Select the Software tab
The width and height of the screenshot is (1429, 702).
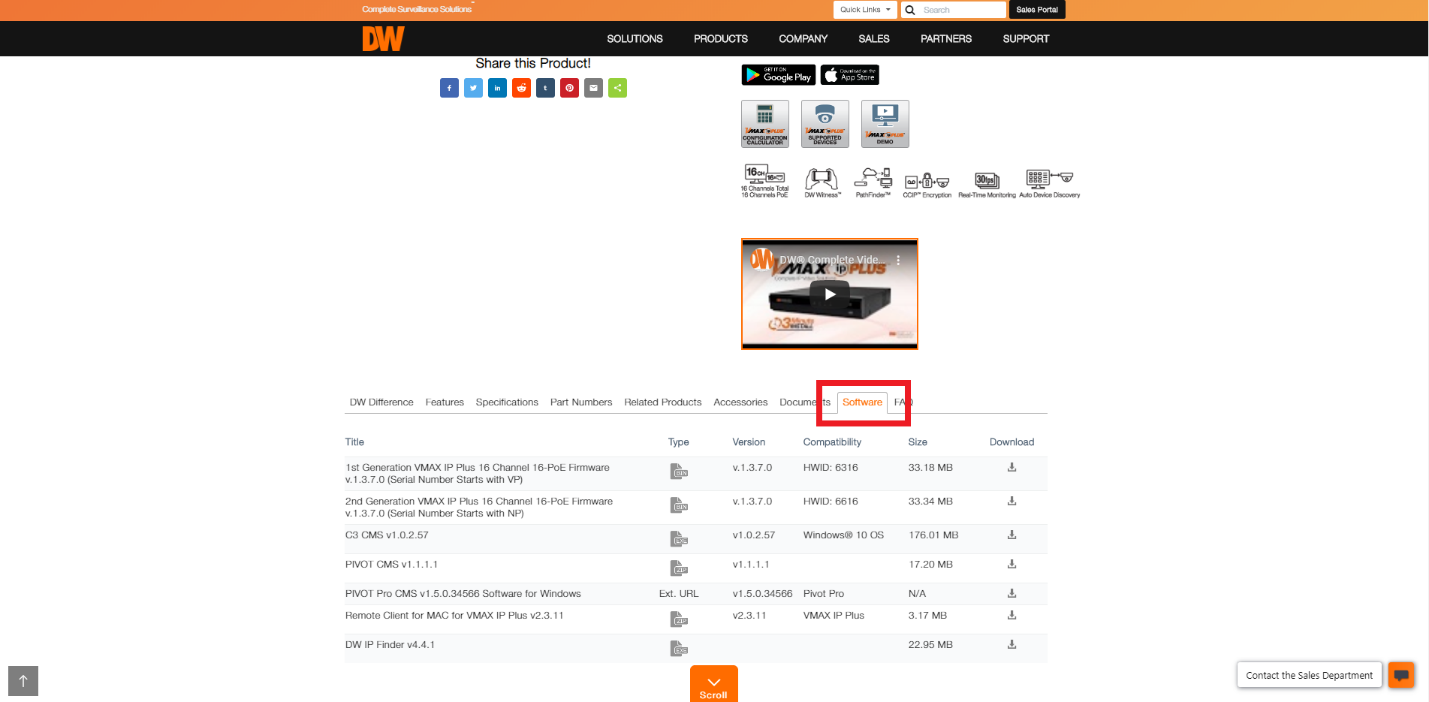pyautogui.click(x=862, y=402)
